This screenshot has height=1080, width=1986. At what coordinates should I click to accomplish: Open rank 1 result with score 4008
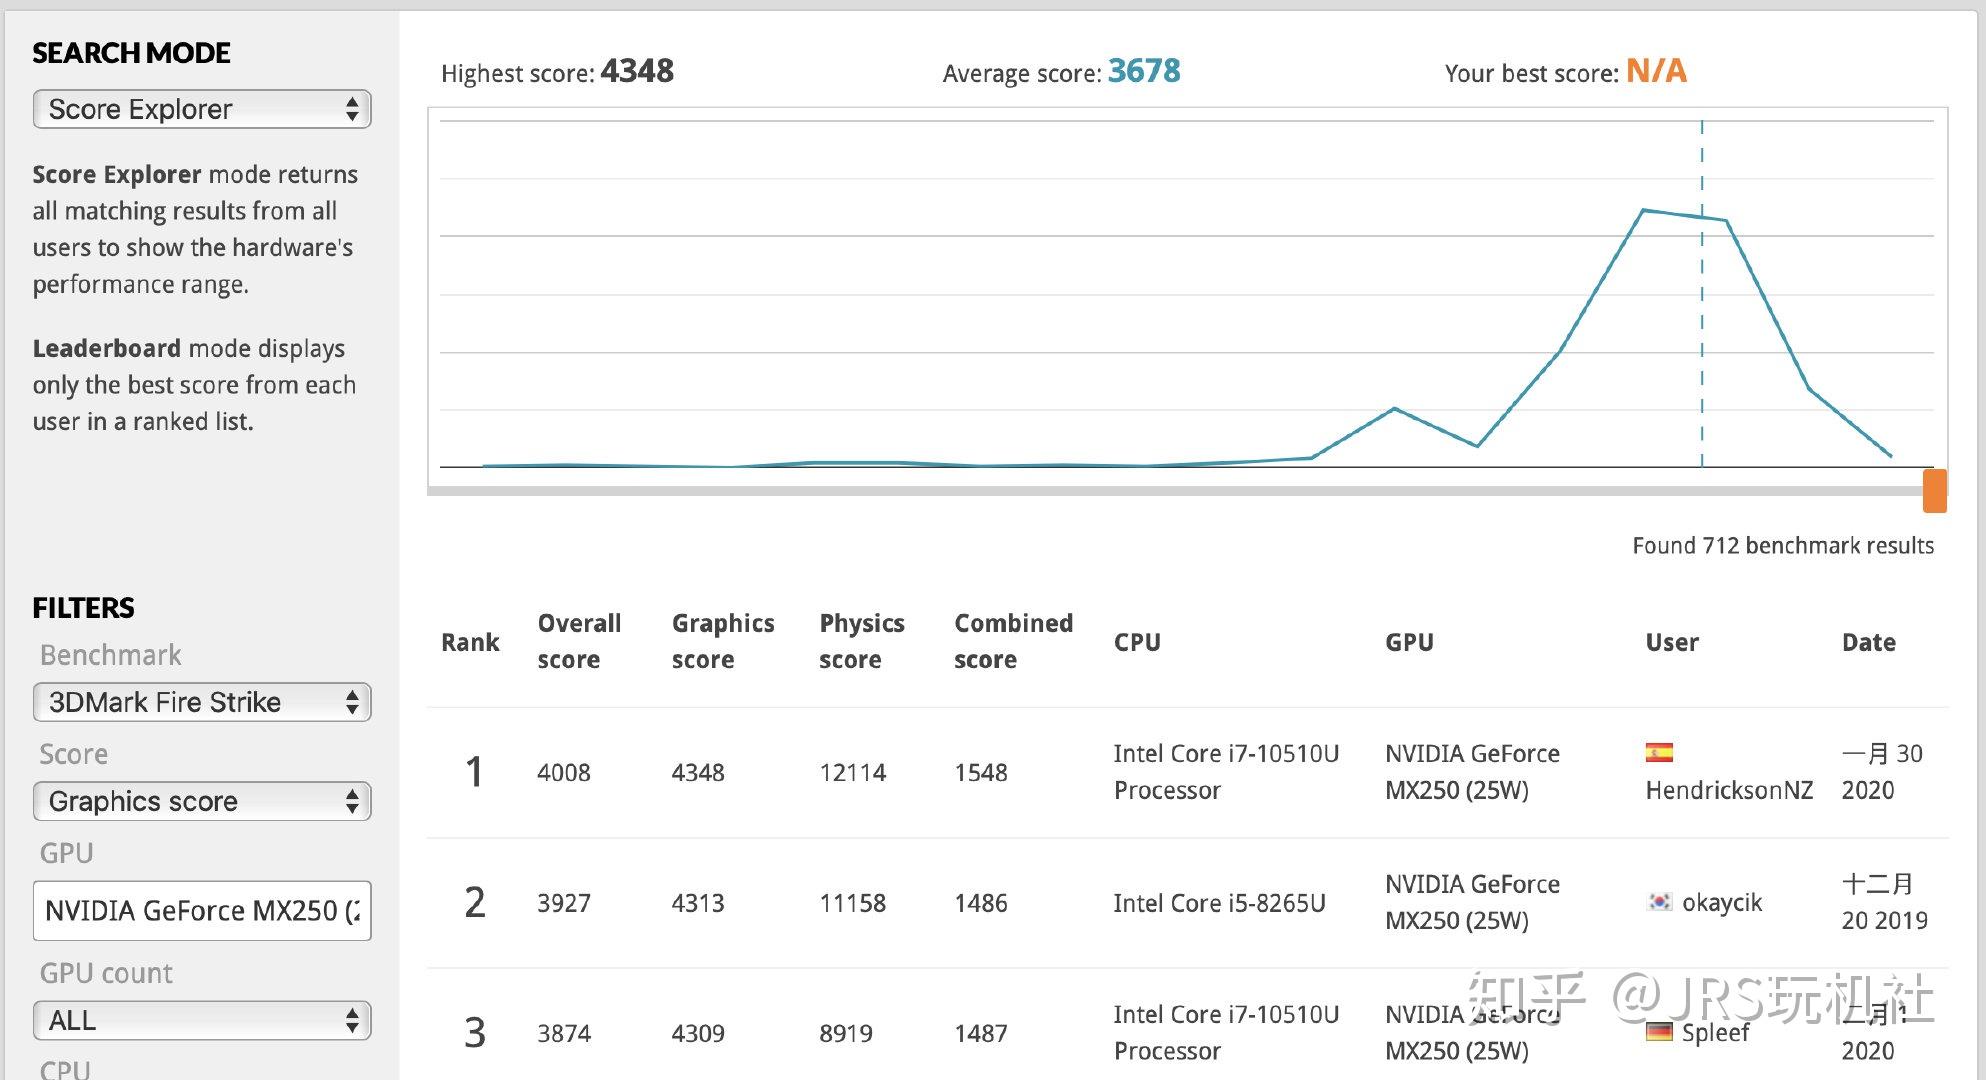(x=564, y=772)
